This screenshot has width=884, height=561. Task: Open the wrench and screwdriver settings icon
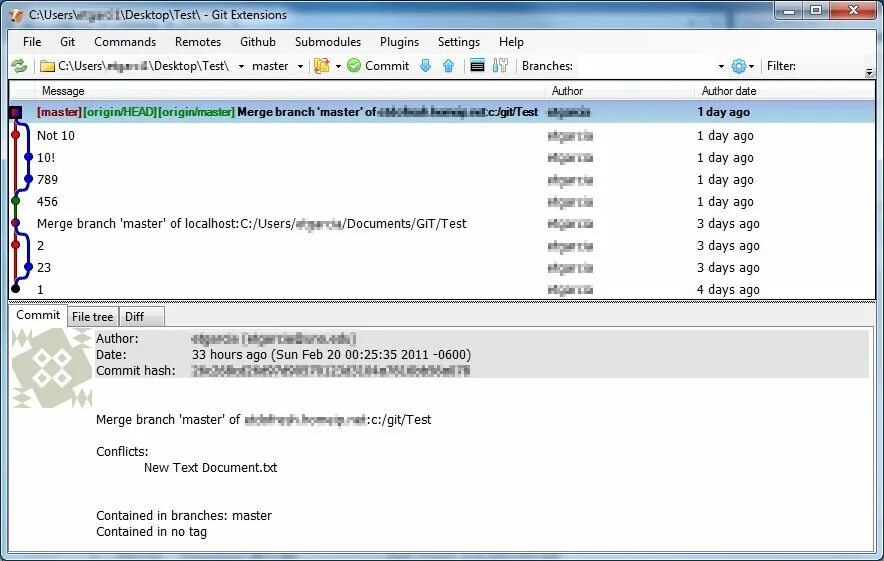point(500,66)
